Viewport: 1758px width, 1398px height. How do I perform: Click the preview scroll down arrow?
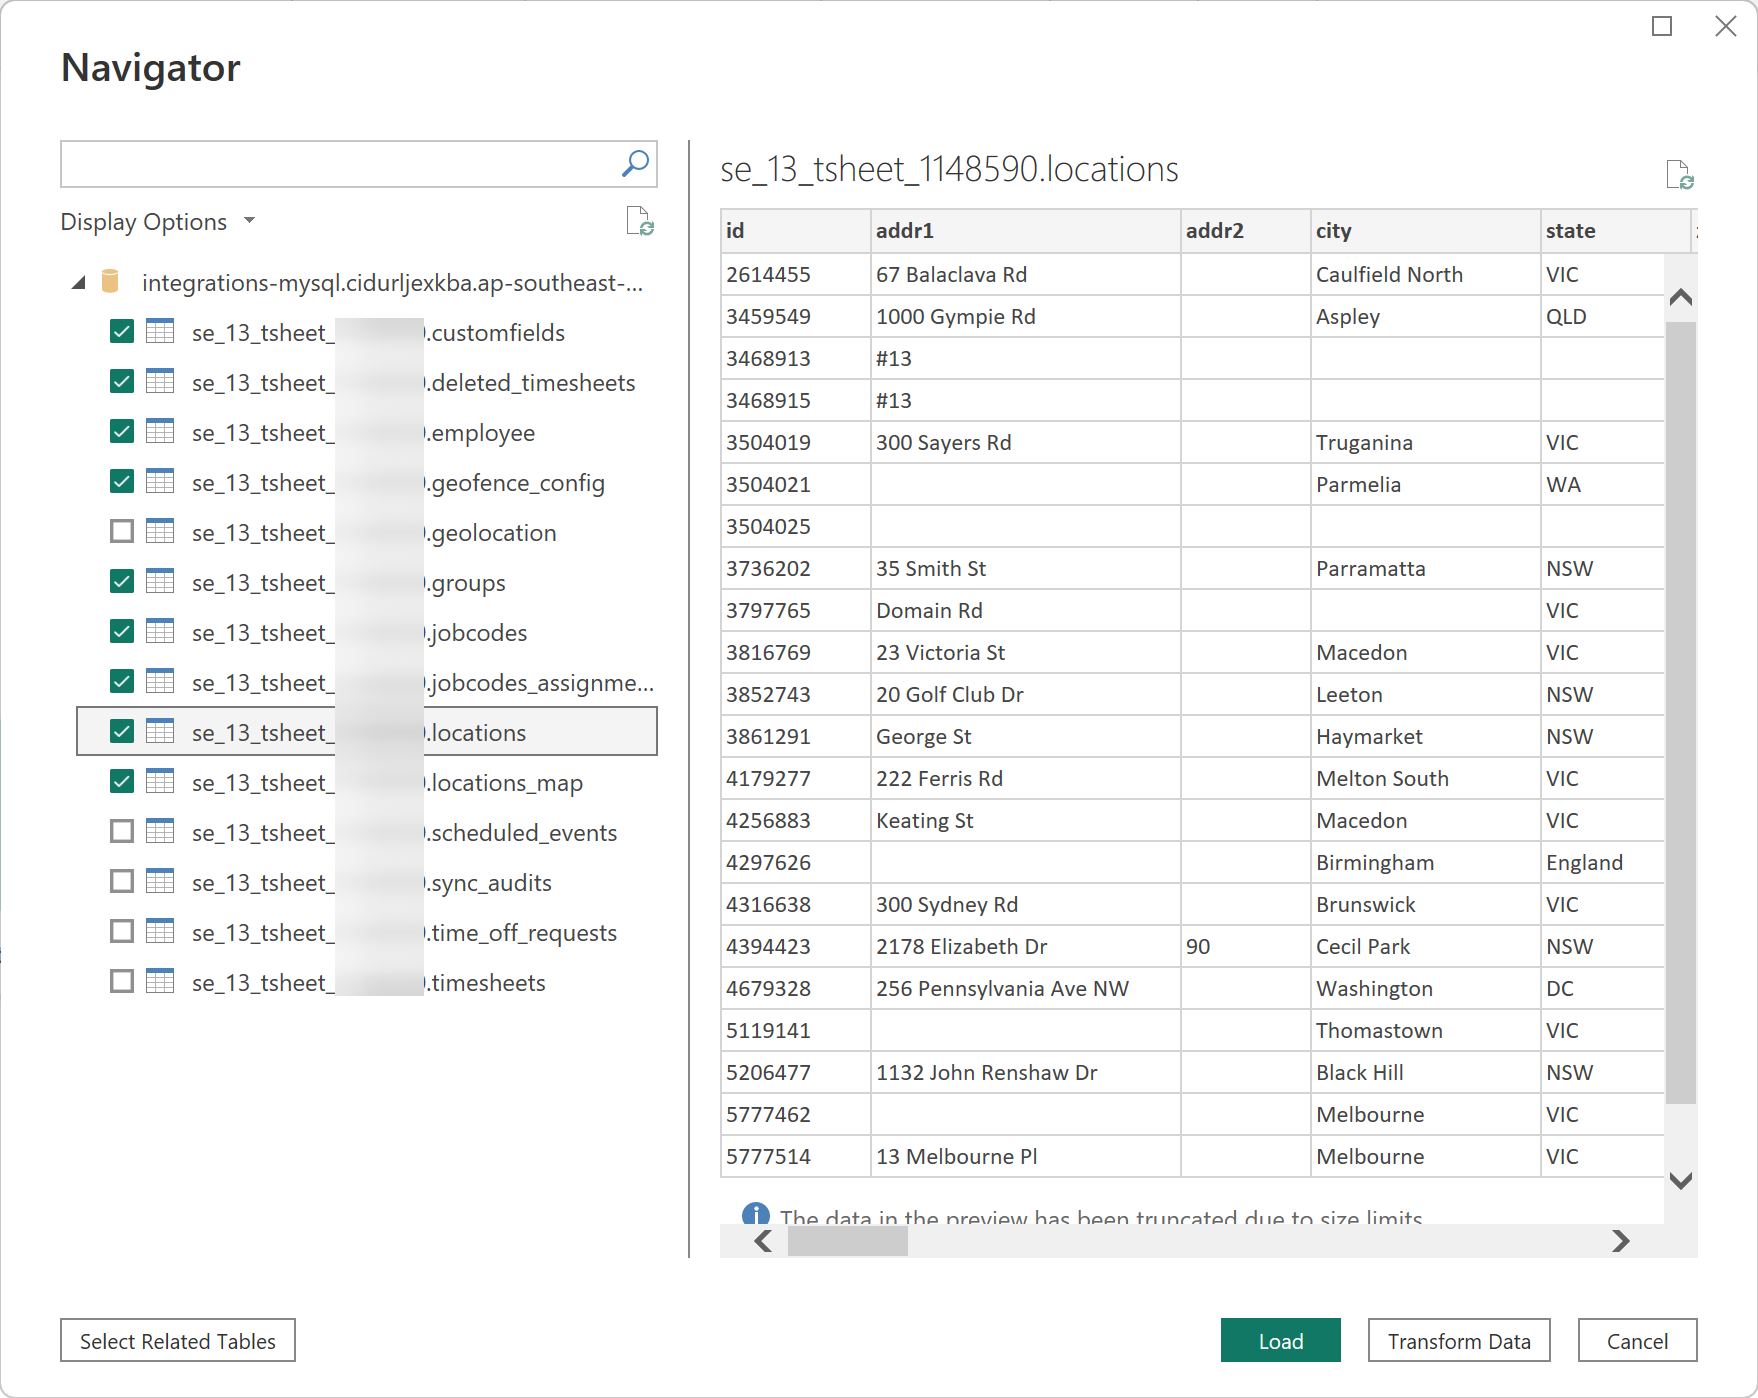tap(1681, 1181)
